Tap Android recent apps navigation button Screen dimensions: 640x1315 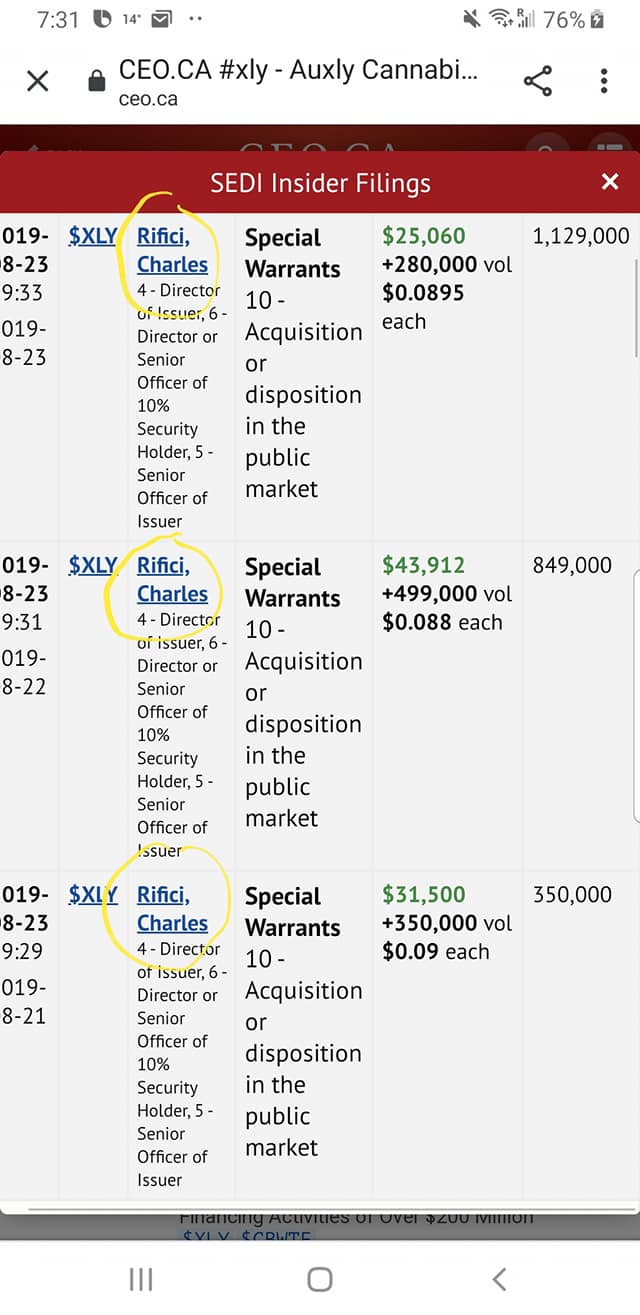(x=141, y=1279)
